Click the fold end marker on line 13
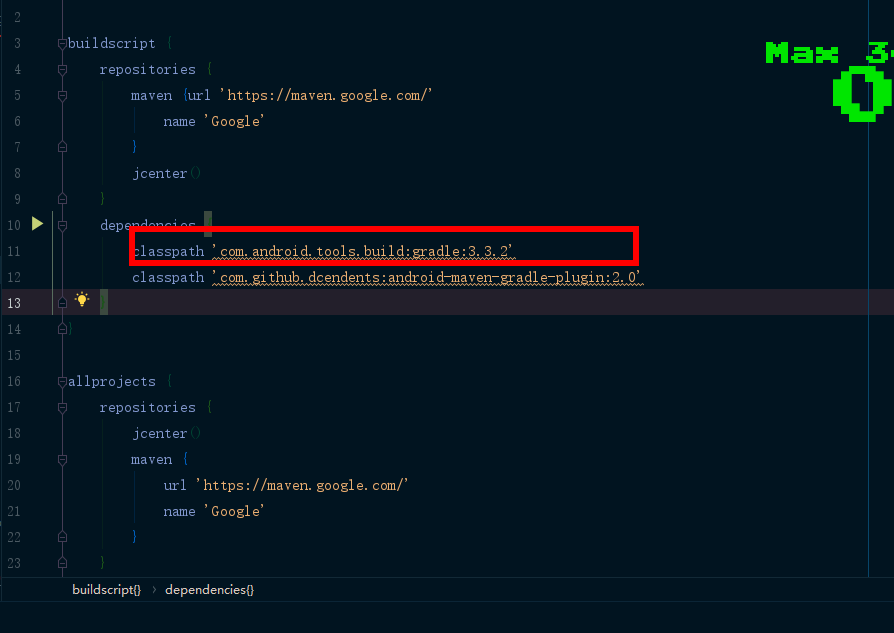The image size is (894, 633). [x=62, y=303]
